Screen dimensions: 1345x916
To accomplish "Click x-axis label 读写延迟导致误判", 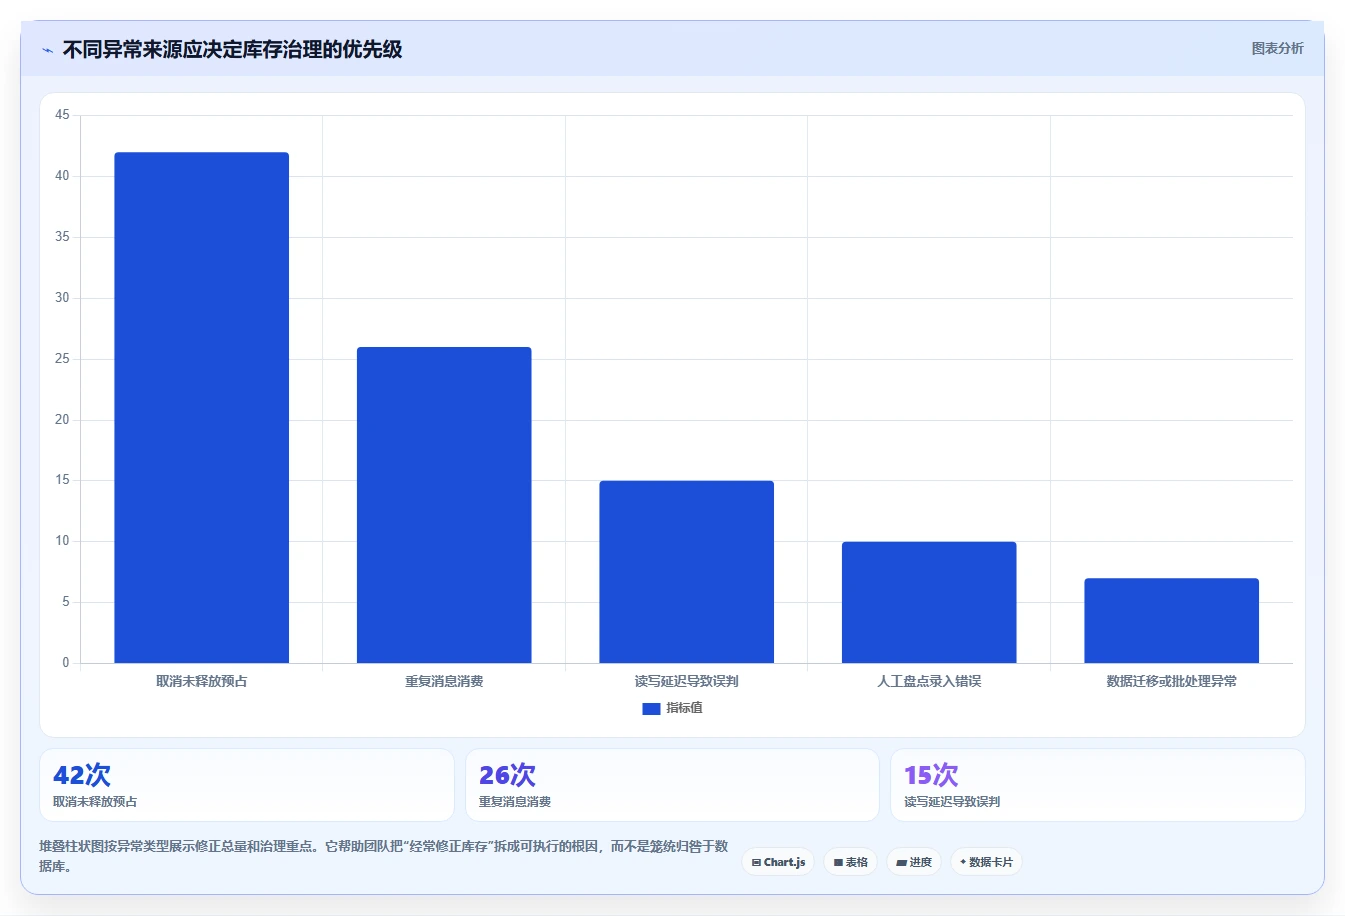I will pos(687,681).
